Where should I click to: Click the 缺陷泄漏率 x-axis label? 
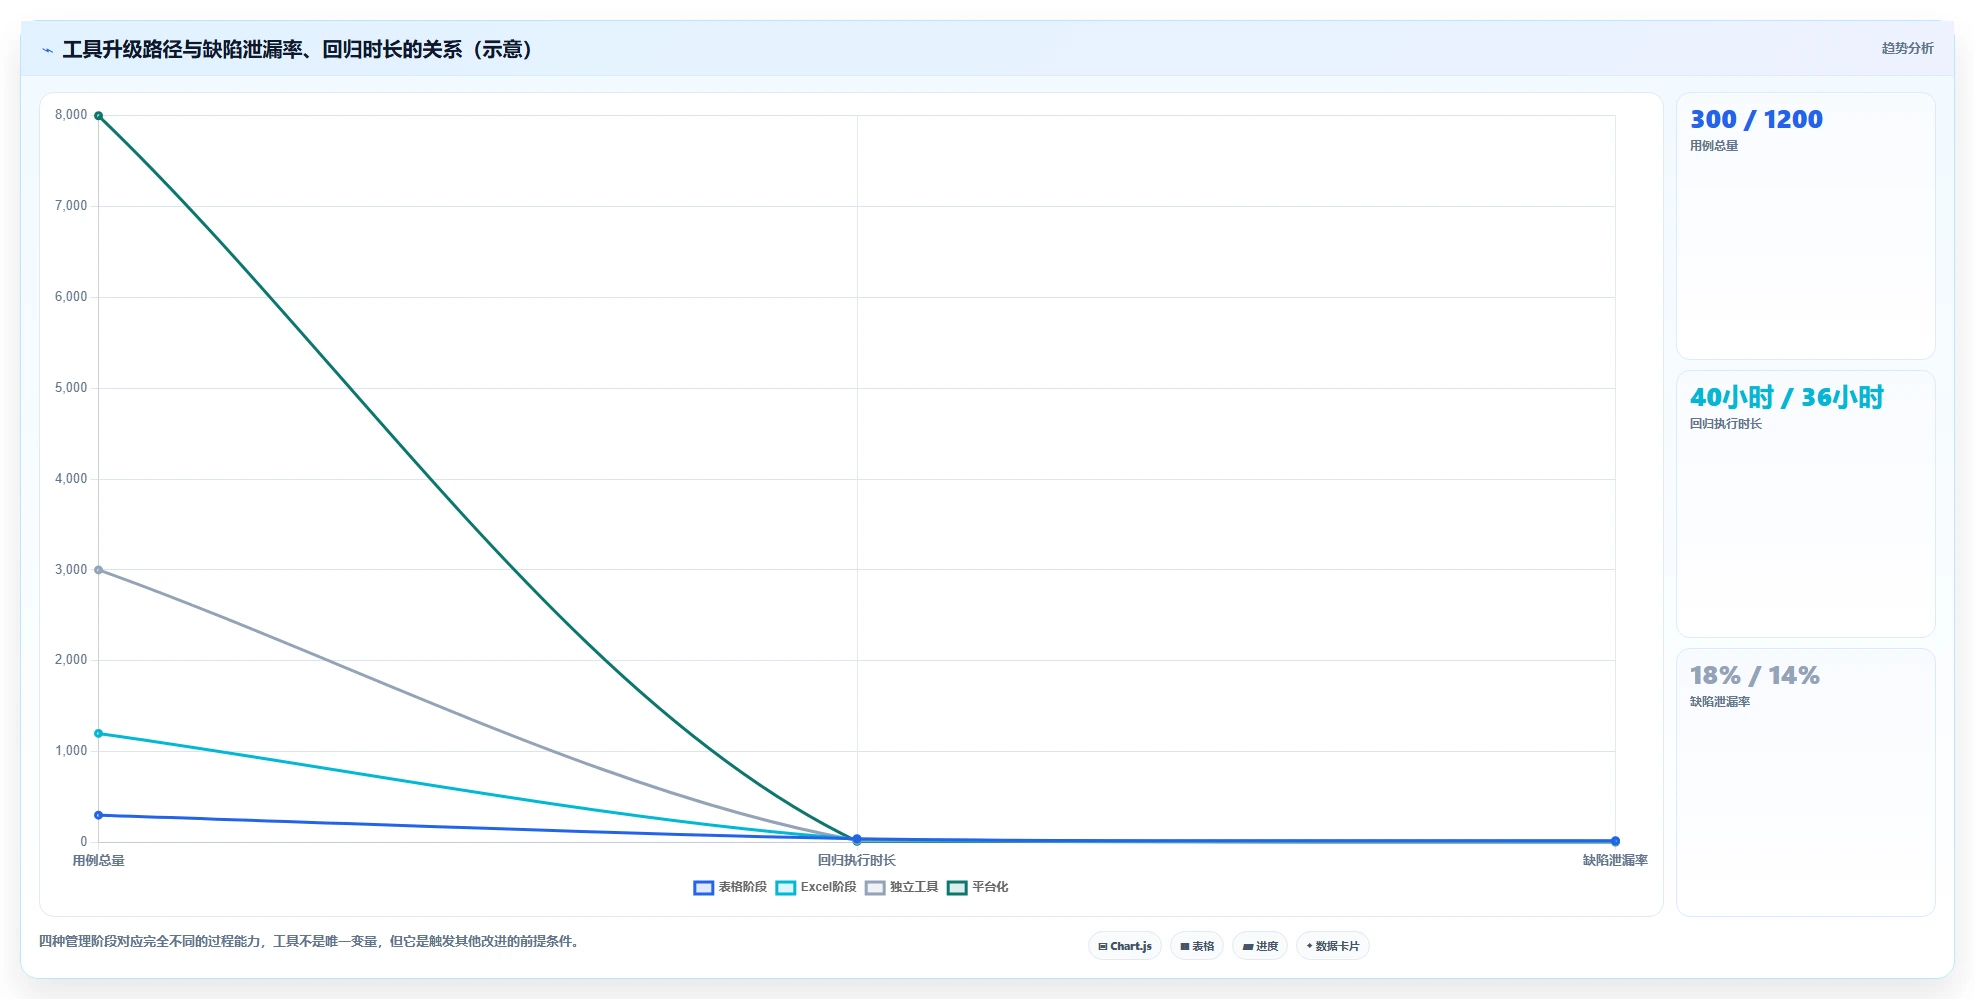pos(1615,861)
